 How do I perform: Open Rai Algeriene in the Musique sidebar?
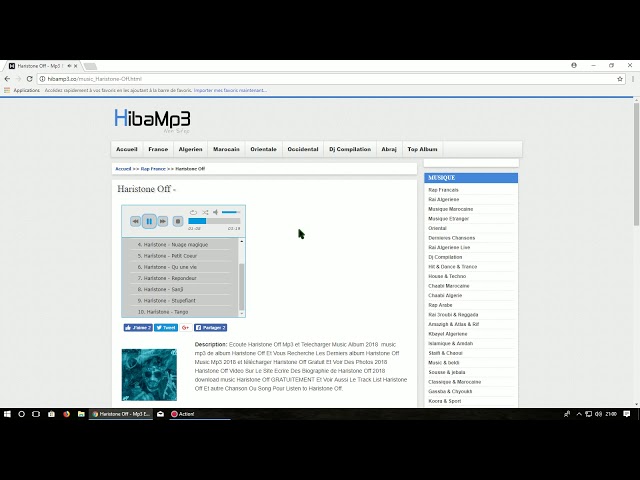pyautogui.click(x=444, y=200)
